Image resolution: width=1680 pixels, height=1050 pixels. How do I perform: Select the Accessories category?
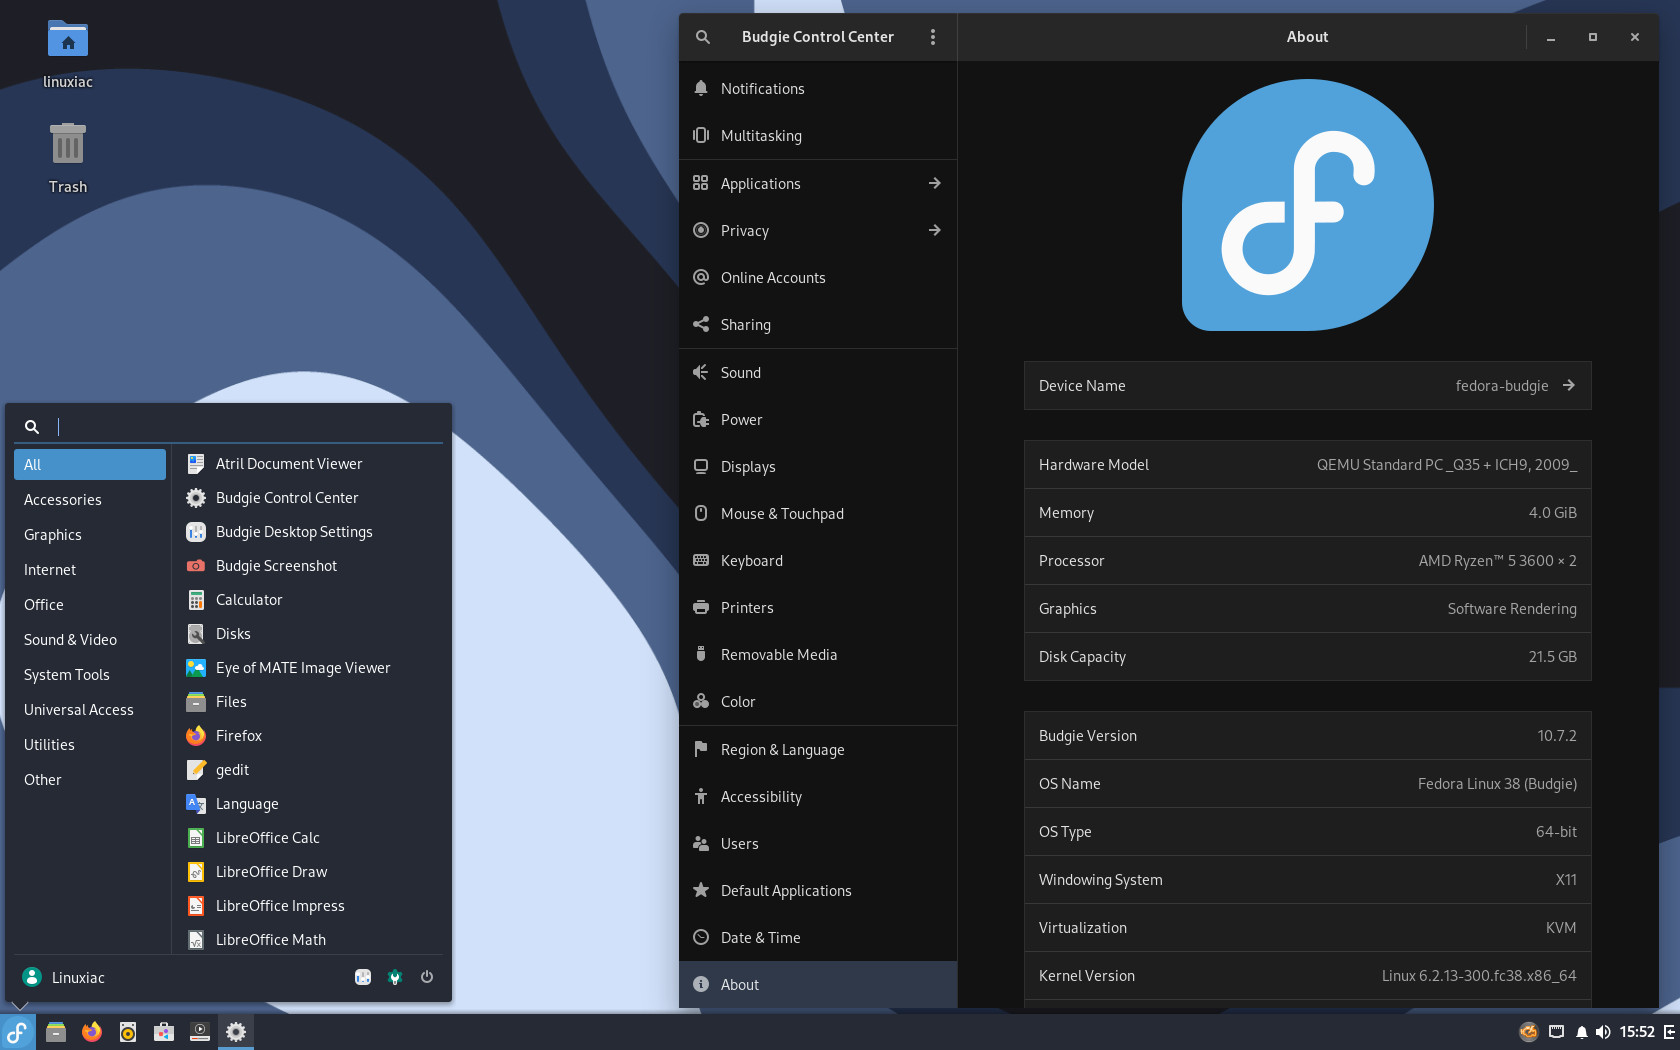(x=90, y=500)
